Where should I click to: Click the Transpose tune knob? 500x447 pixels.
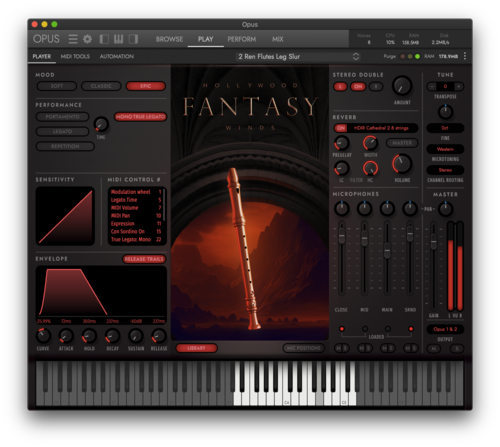point(445,112)
